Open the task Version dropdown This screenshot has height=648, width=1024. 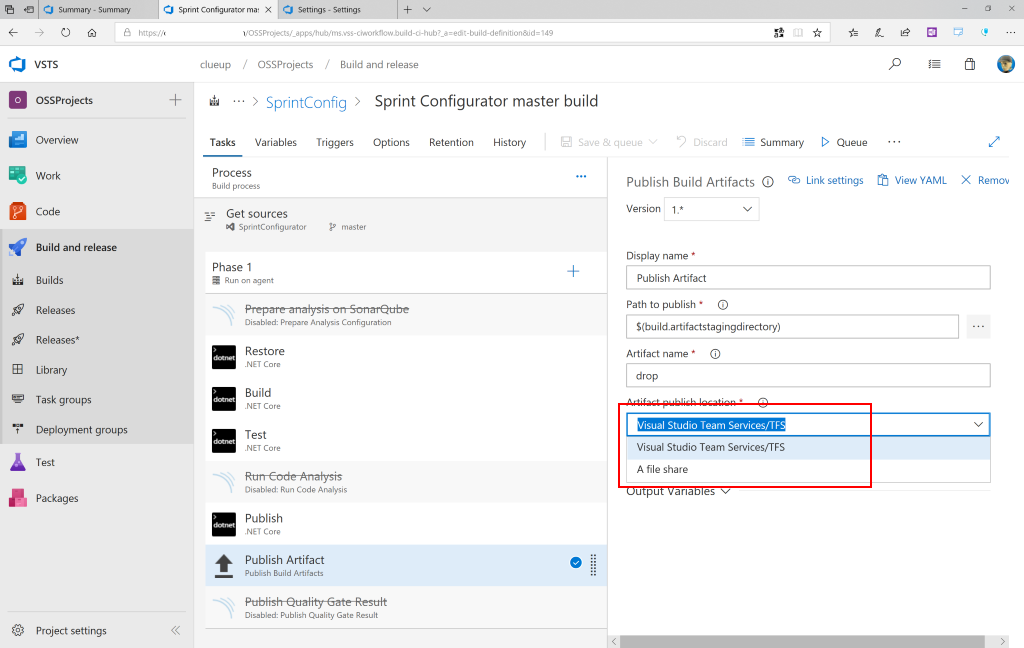point(711,209)
